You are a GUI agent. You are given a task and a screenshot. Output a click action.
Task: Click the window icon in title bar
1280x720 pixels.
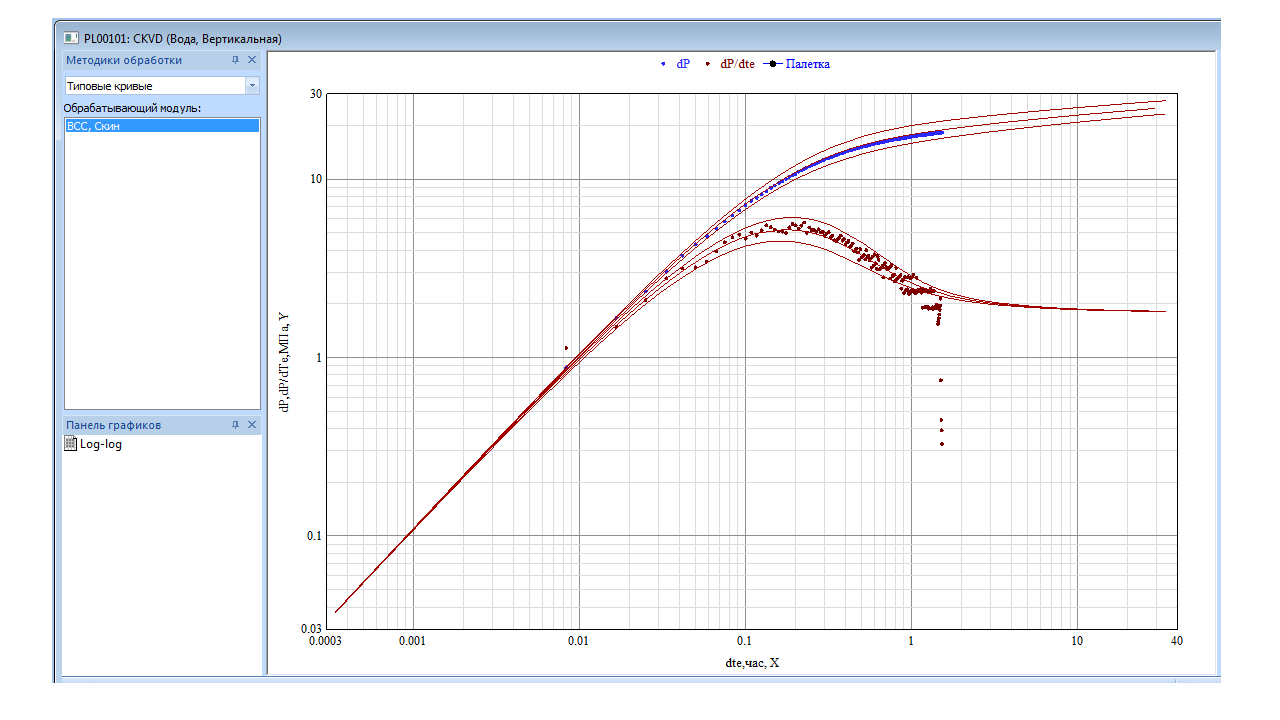71,38
